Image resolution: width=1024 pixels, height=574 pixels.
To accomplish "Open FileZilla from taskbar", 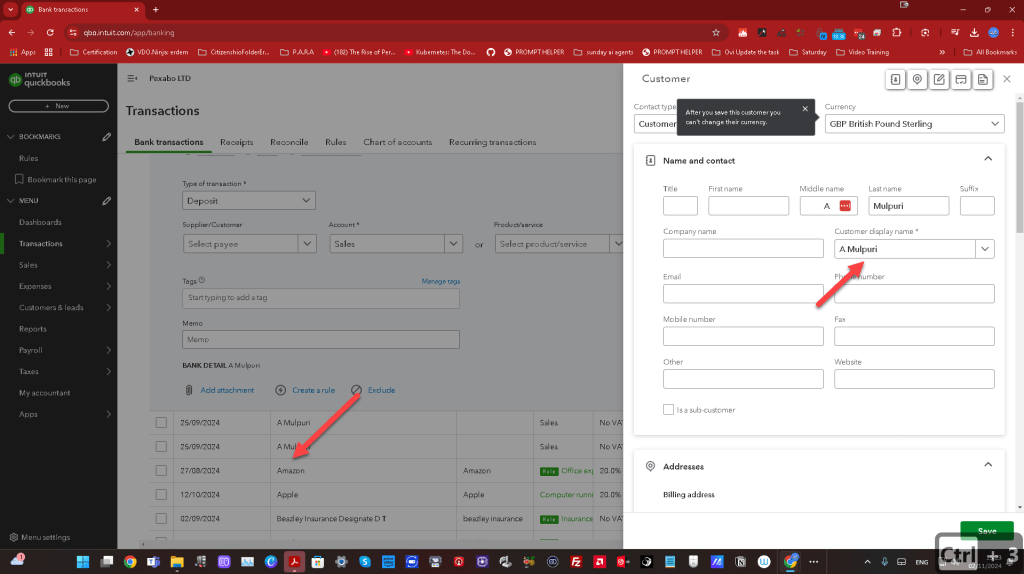I will pos(576,562).
